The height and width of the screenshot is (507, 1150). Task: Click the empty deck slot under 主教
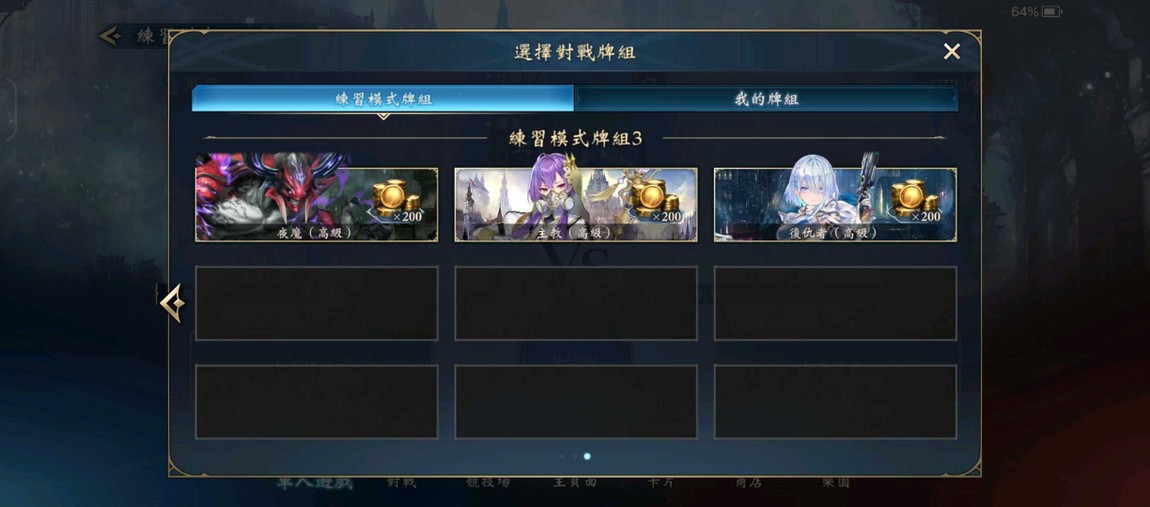576,303
